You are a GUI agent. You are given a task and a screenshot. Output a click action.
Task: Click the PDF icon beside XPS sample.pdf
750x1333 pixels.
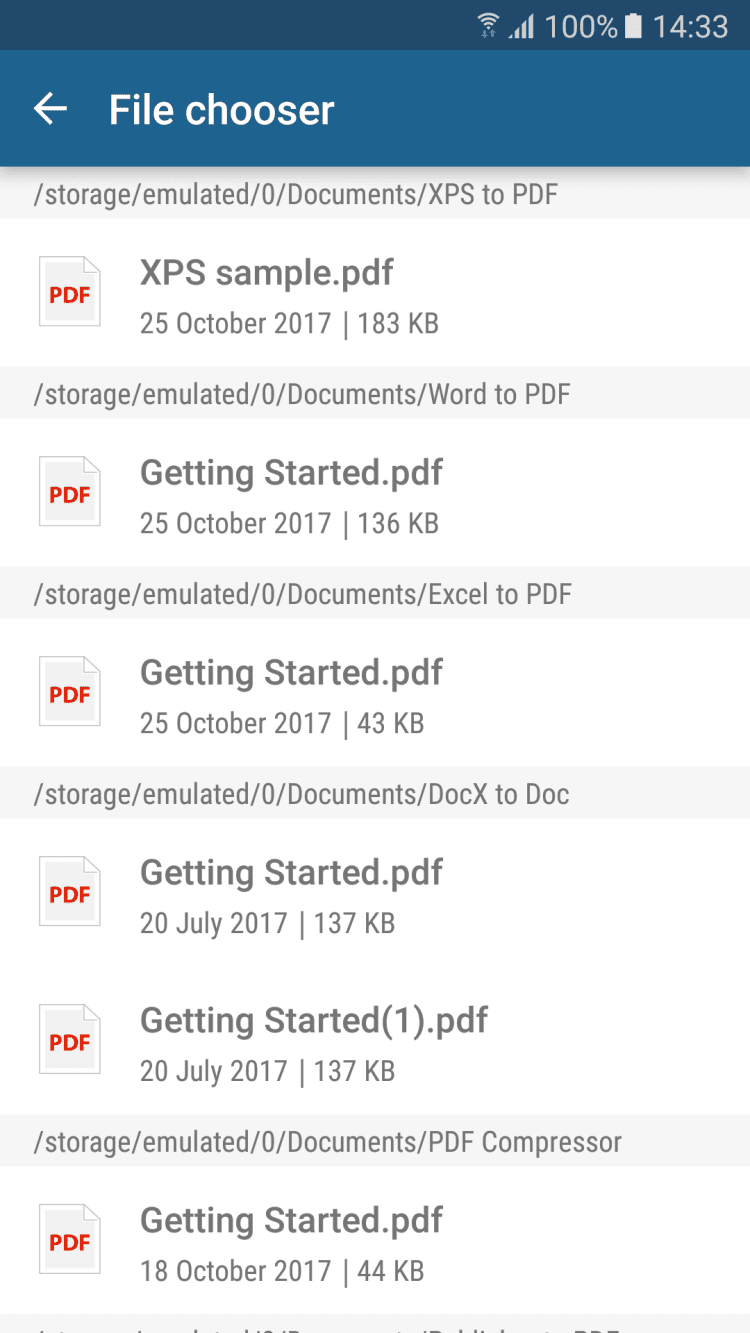point(70,292)
